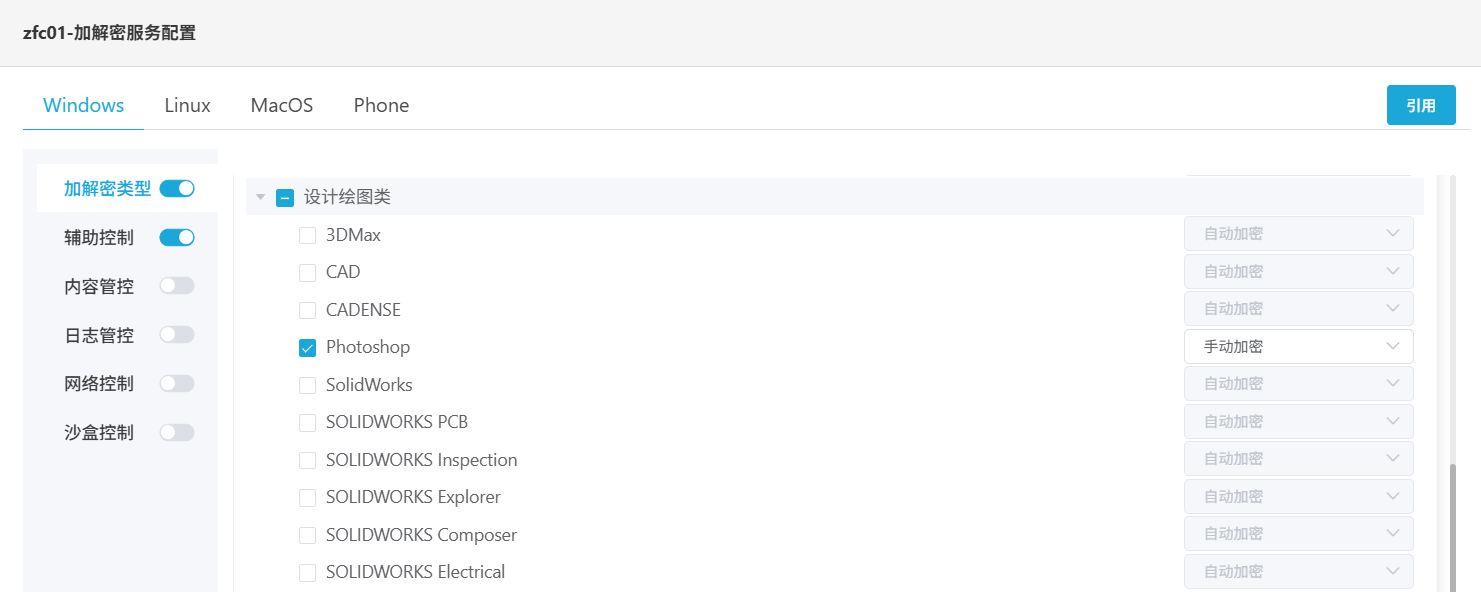Select the Phone tab
Viewport: 1481px width, 592px height.
point(381,105)
